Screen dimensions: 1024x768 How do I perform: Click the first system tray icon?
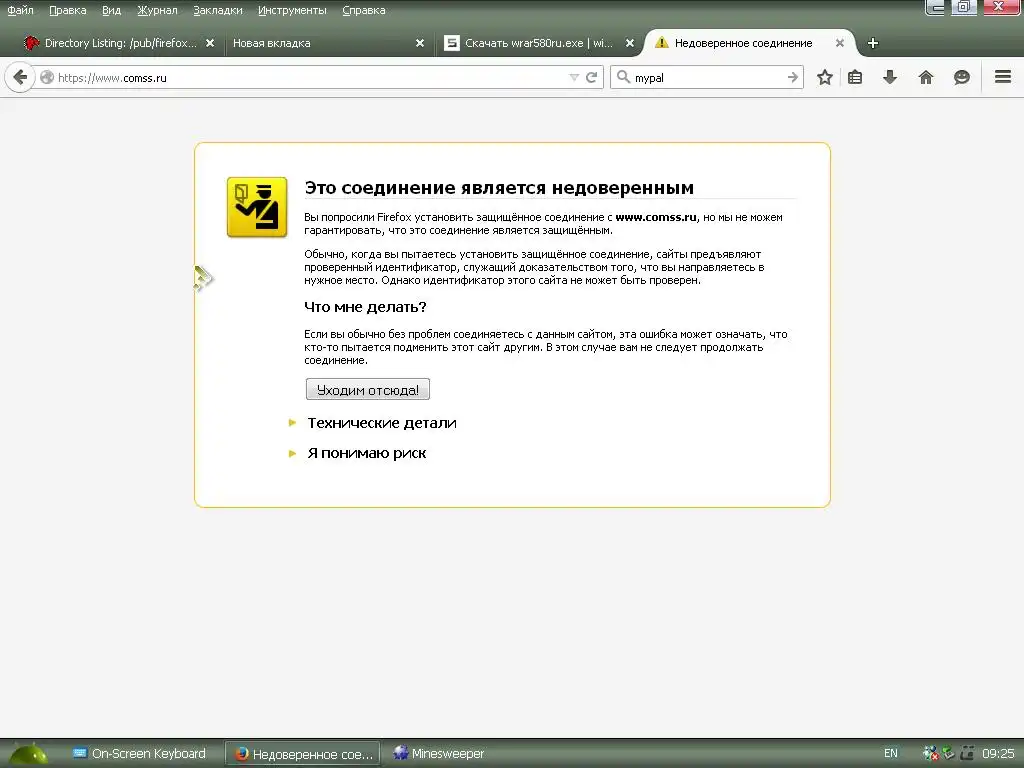click(930, 754)
